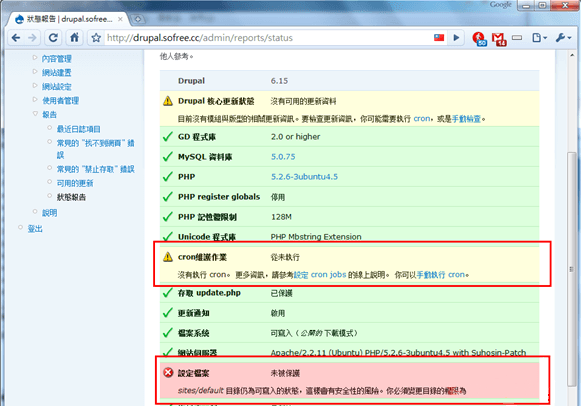The image size is (581, 406).
Task: Click green checkmark beside GD 程式庫
Action: 168,136
